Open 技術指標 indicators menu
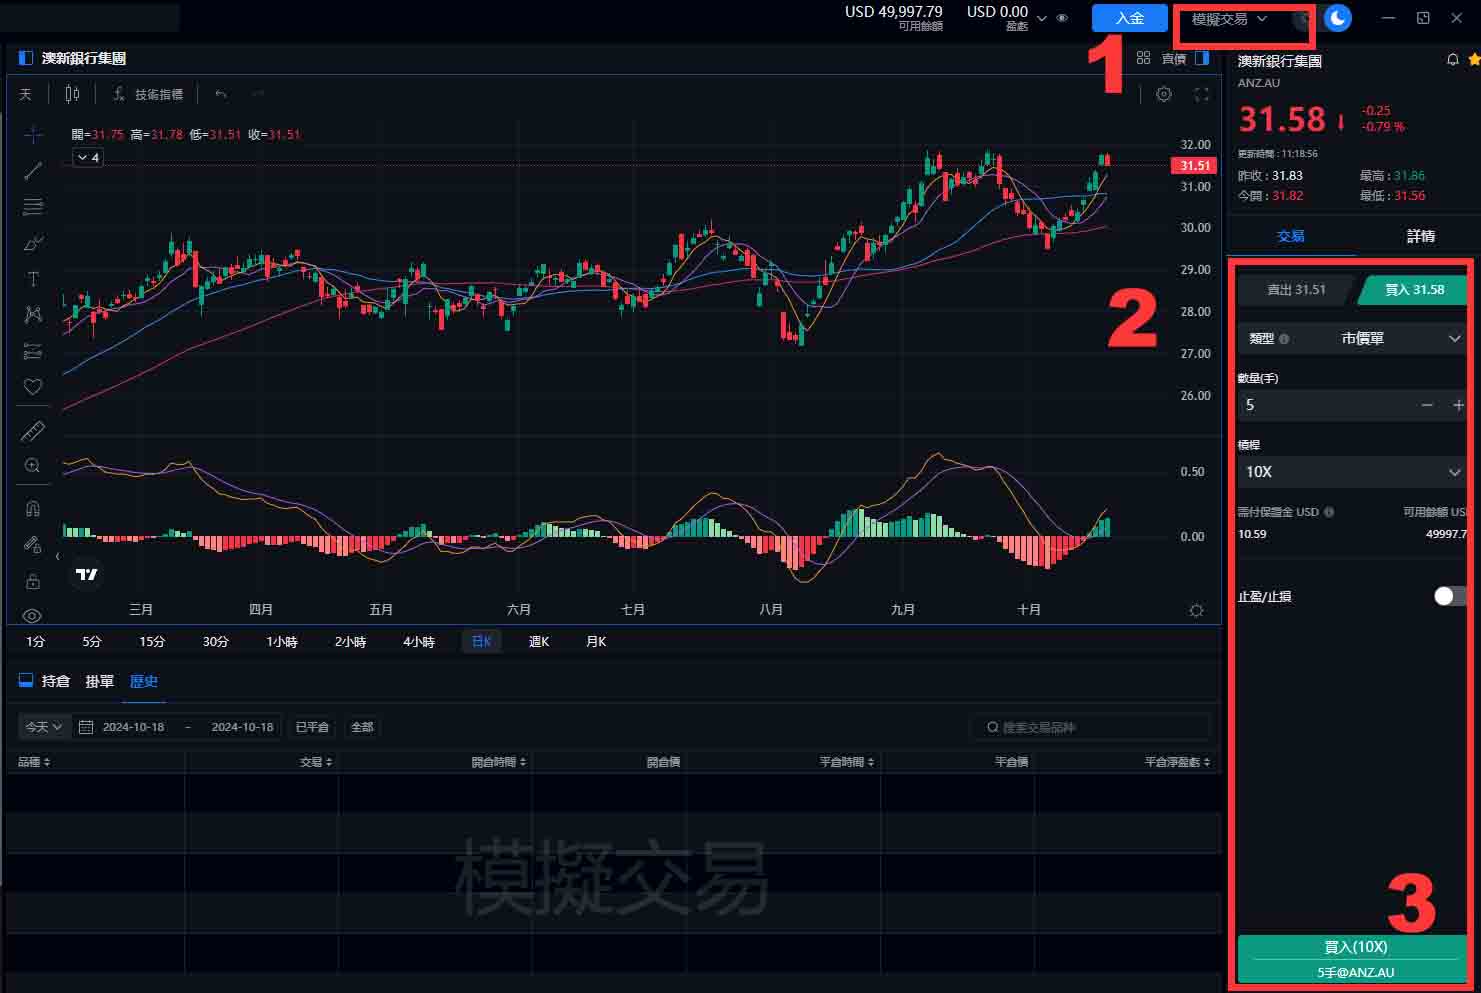 coord(148,94)
